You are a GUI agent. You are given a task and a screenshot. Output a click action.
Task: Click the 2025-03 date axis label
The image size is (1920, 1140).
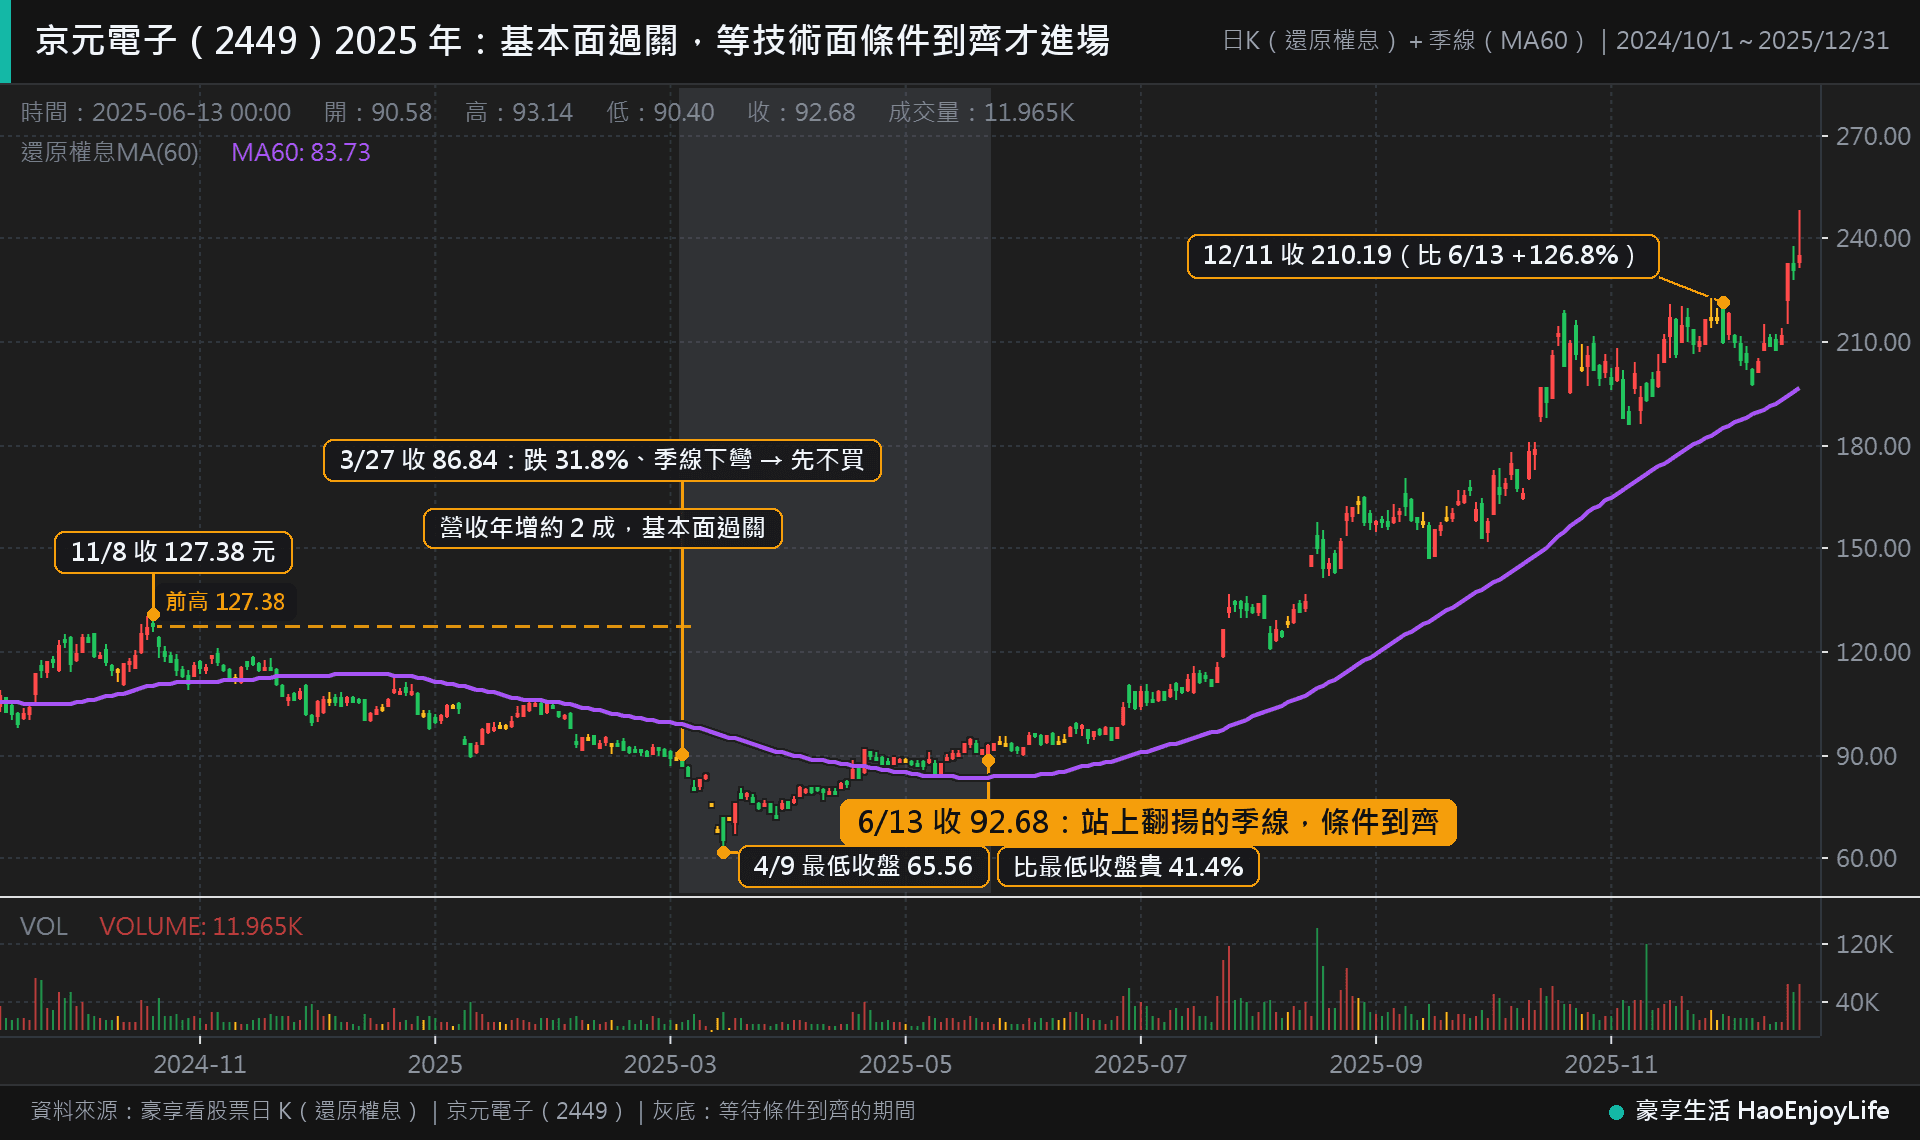pos(670,1064)
